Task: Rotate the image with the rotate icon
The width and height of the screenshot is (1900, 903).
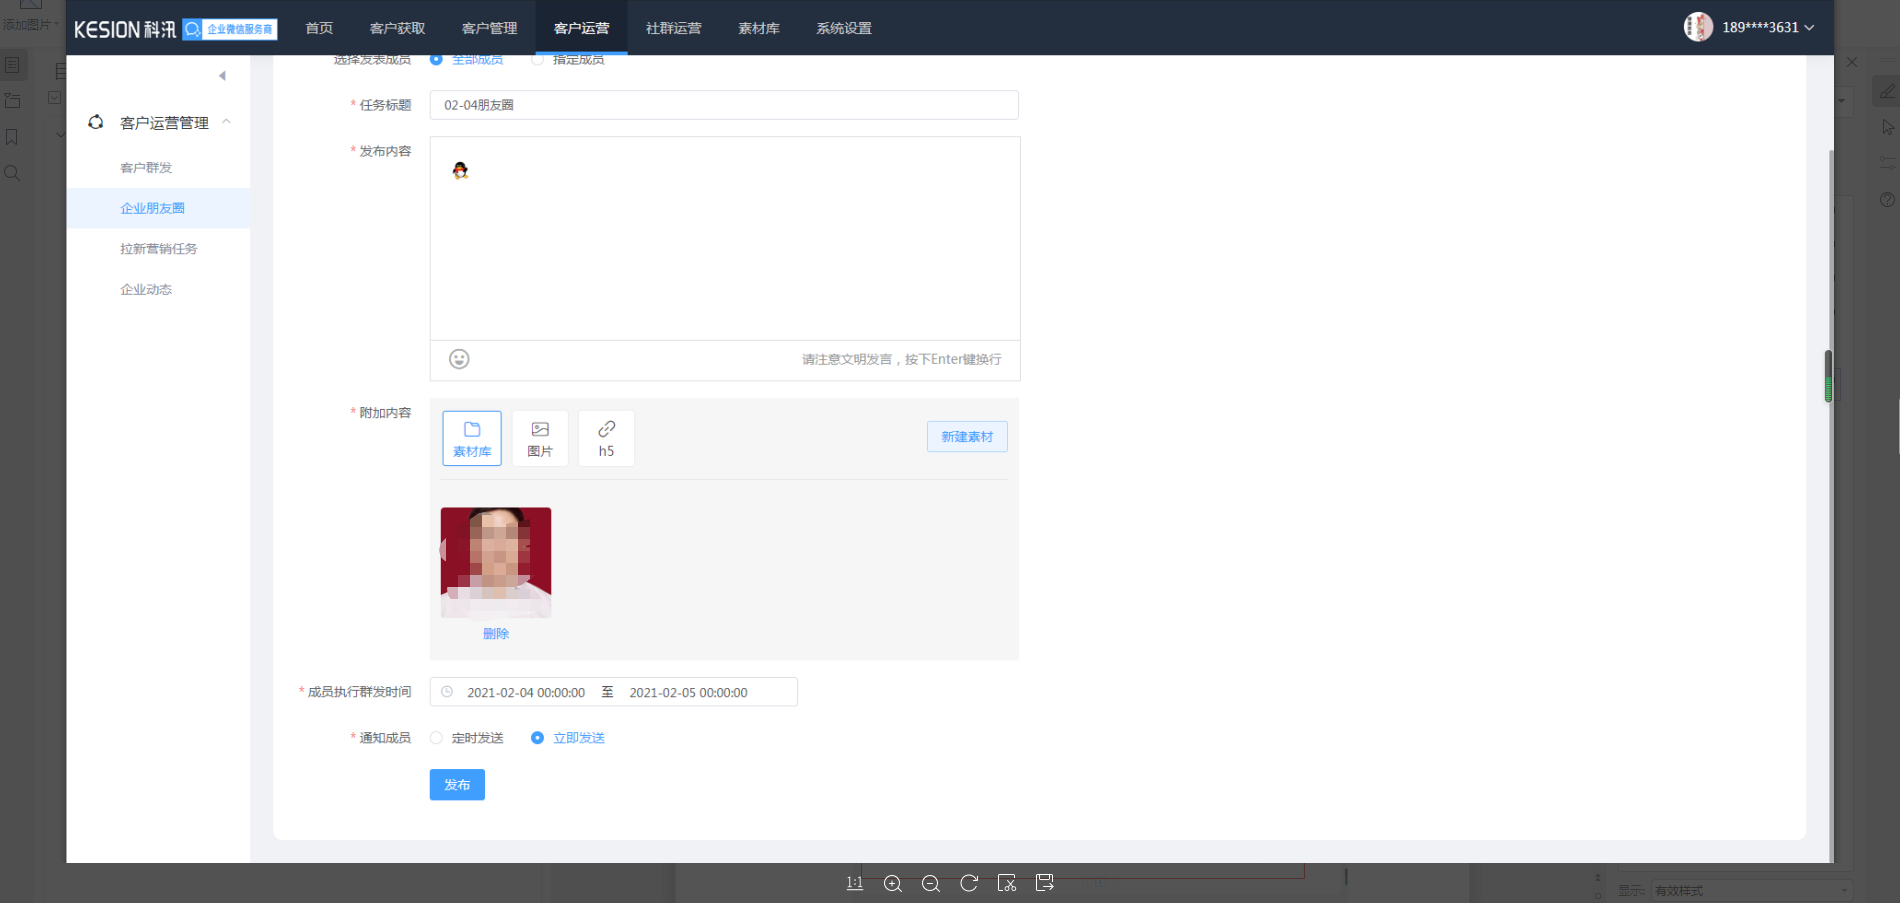Action: (x=969, y=883)
